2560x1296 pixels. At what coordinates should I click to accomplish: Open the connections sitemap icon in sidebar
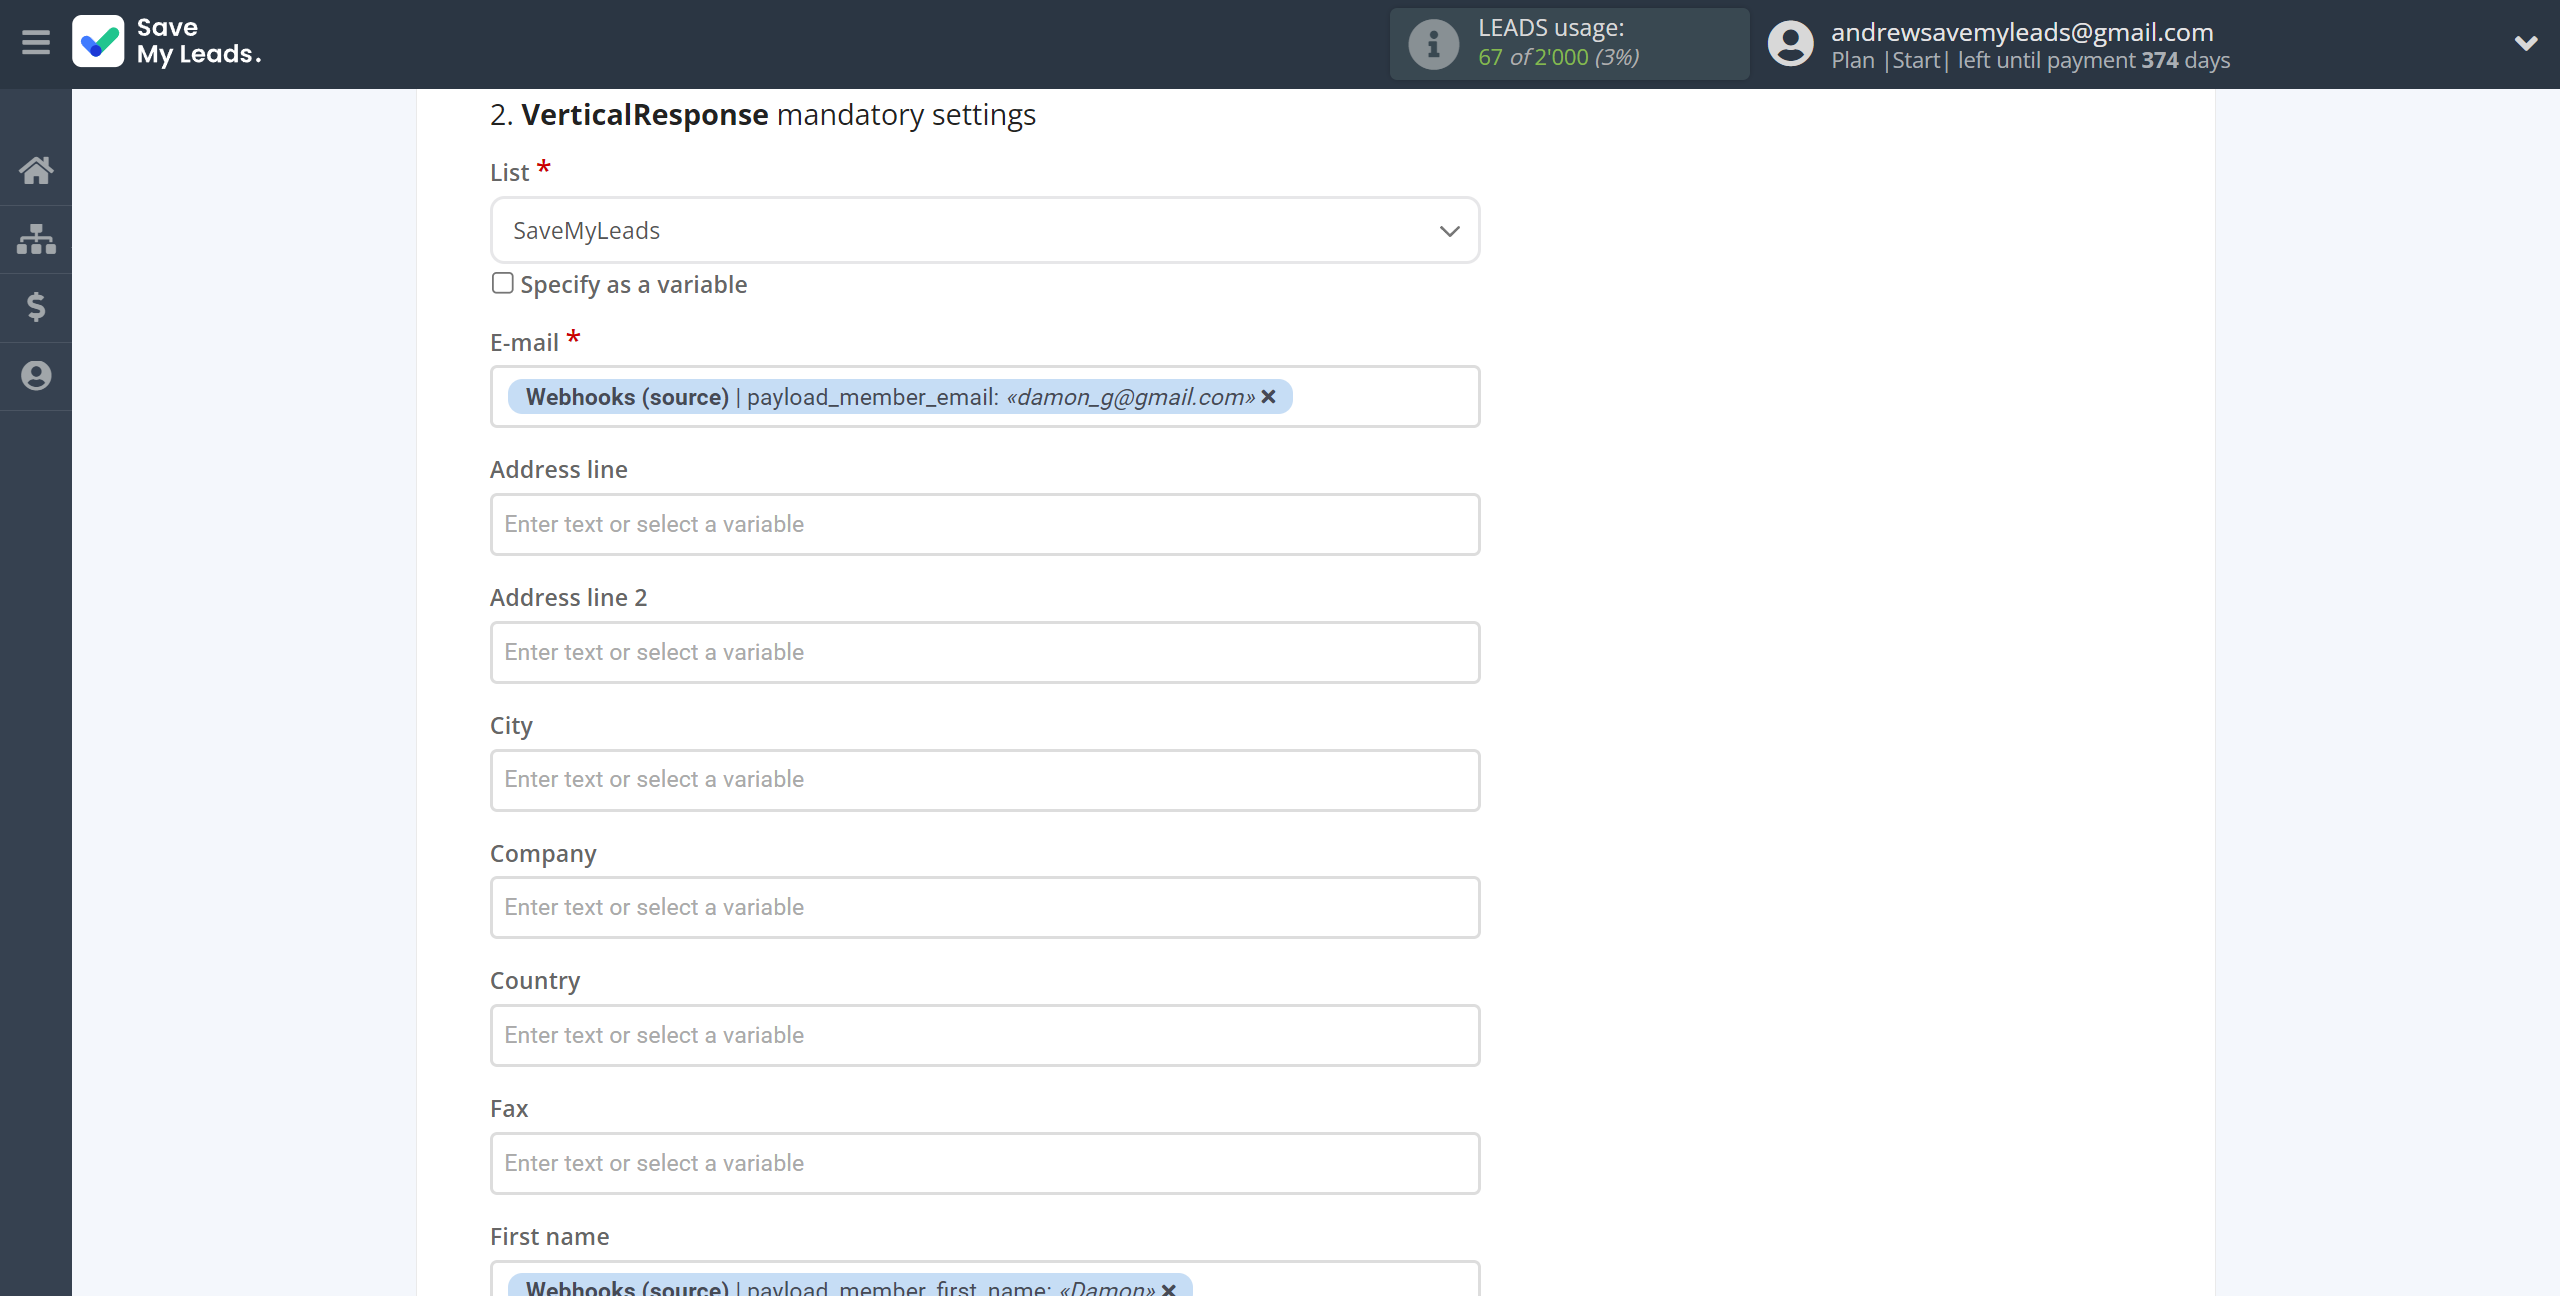(x=36, y=239)
